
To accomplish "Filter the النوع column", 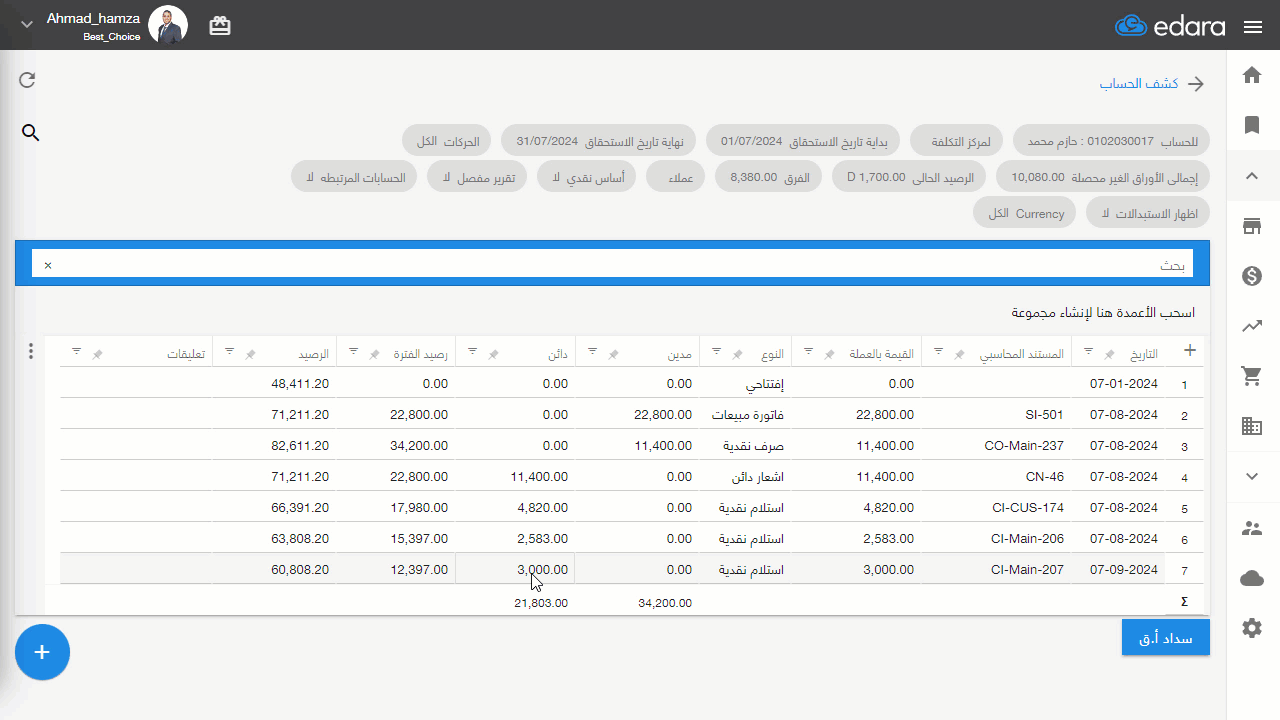I will tap(716, 351).
